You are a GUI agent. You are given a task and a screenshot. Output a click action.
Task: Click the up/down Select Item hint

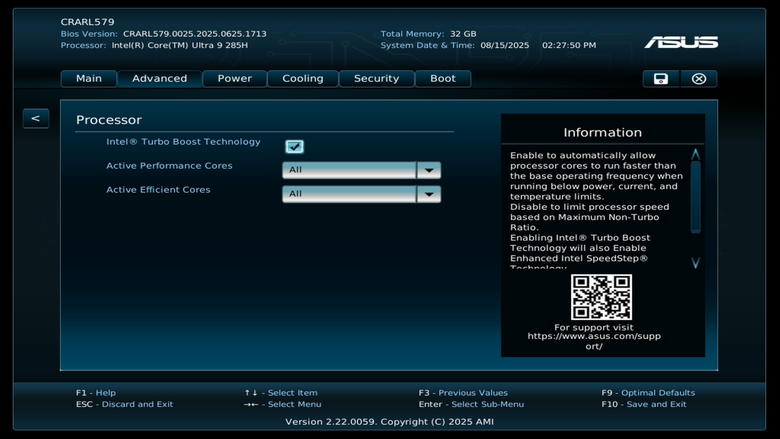[281, 393]
